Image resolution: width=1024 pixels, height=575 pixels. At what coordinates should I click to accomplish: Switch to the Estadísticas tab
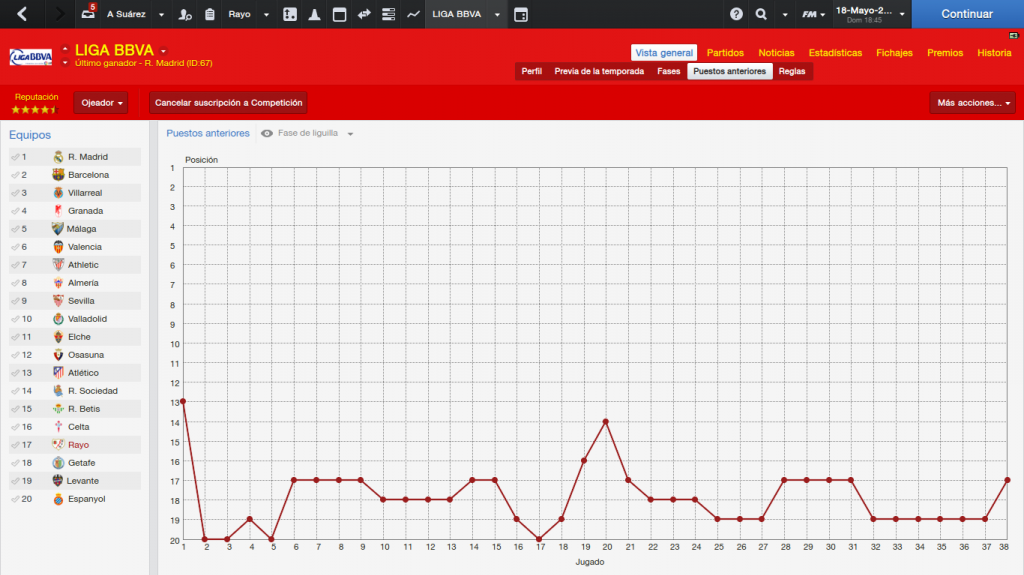(x=835, y=53)
